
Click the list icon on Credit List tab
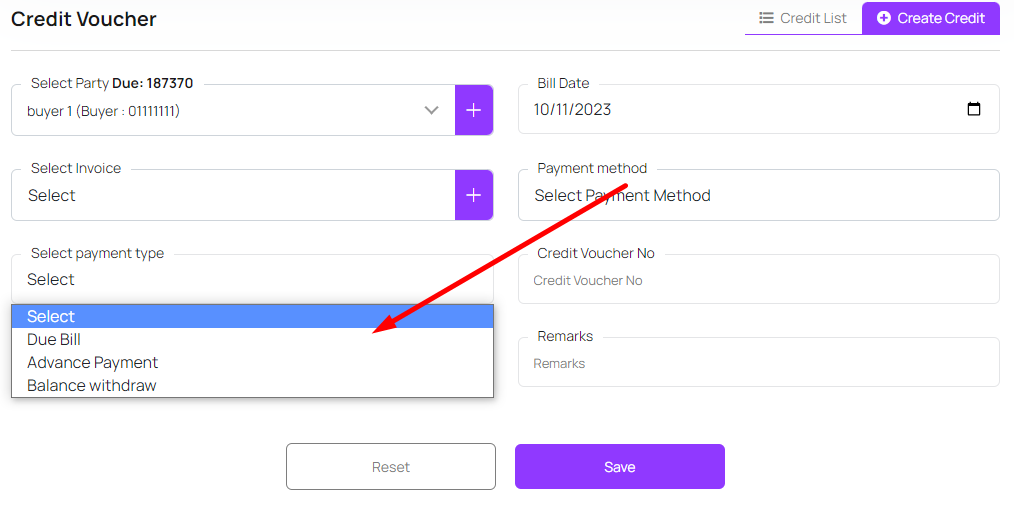[x=767, y=18]
